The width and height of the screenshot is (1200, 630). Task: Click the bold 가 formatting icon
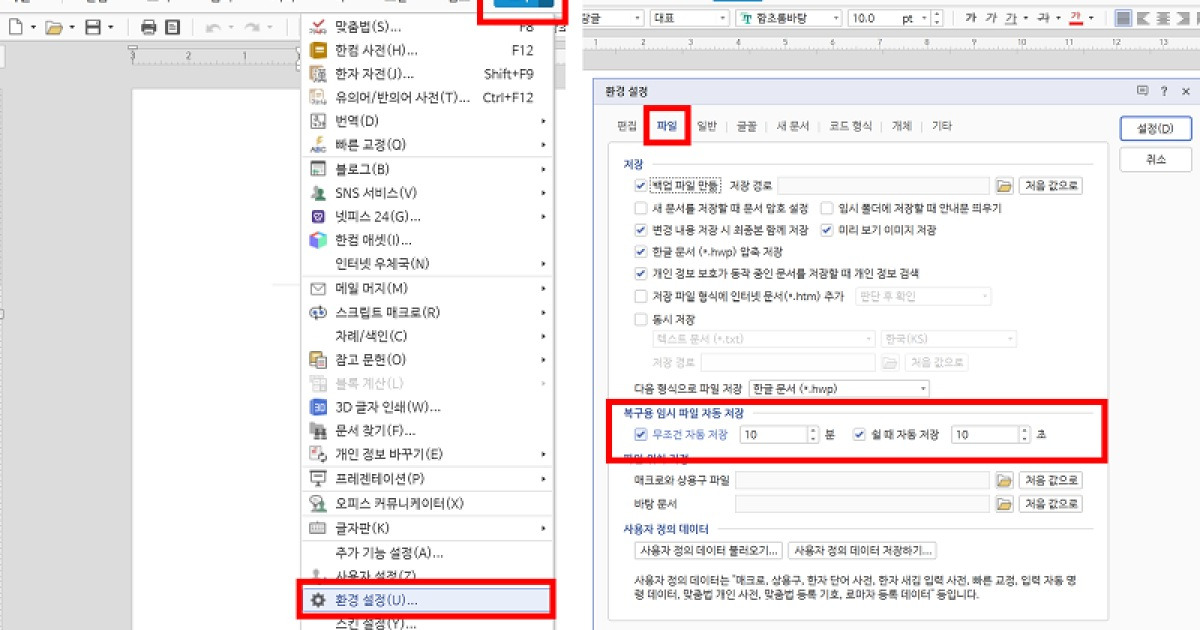[971, 18]
